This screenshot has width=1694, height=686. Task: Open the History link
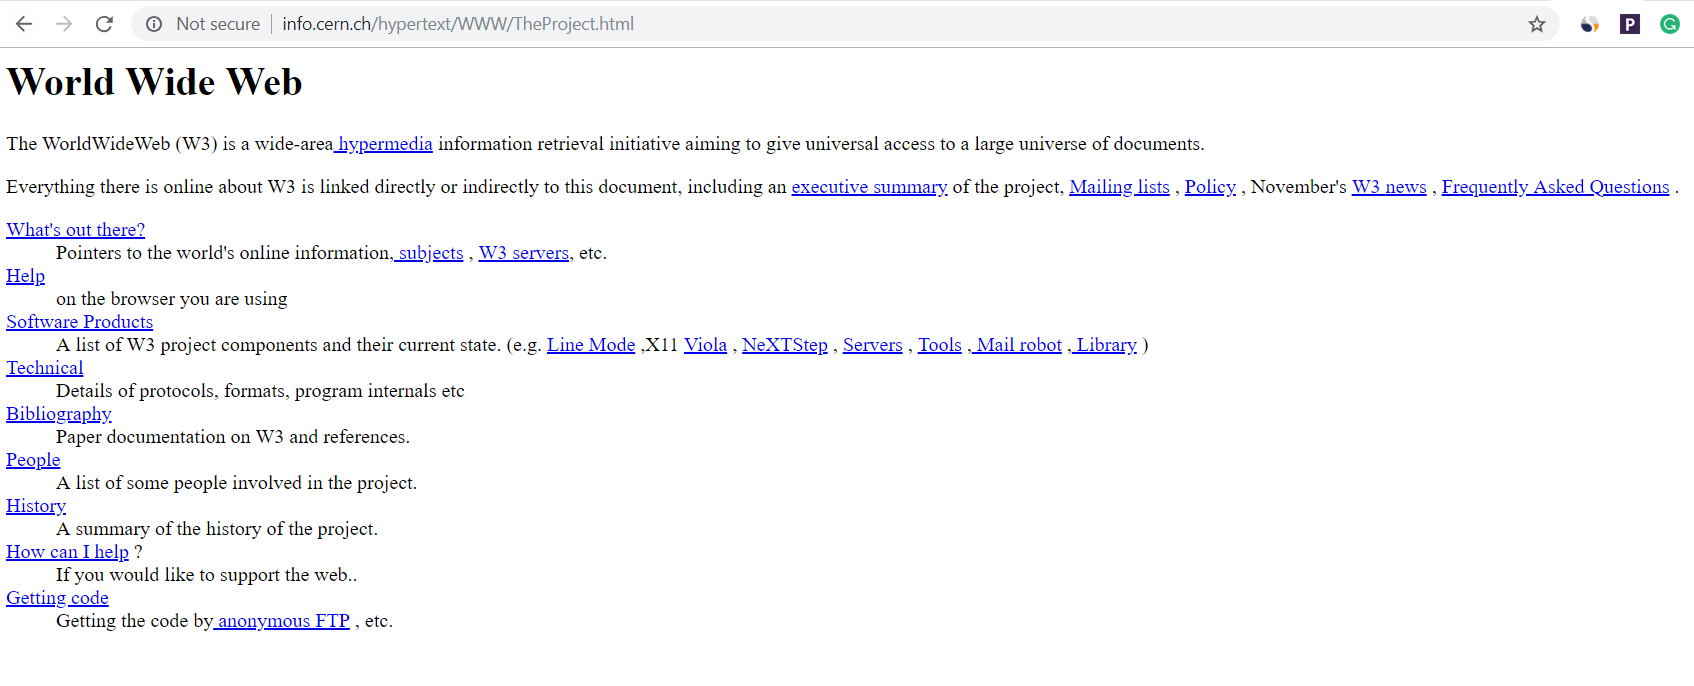[36, 506]
